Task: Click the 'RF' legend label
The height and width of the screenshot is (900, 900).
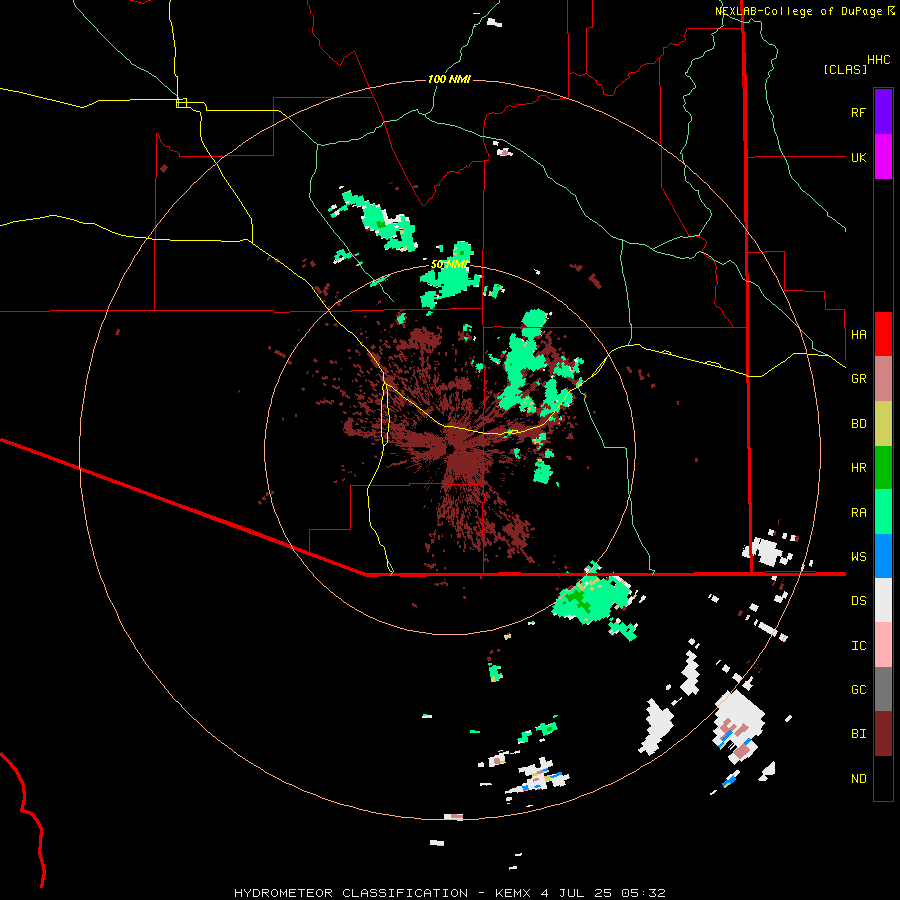Action: [858, 112]
